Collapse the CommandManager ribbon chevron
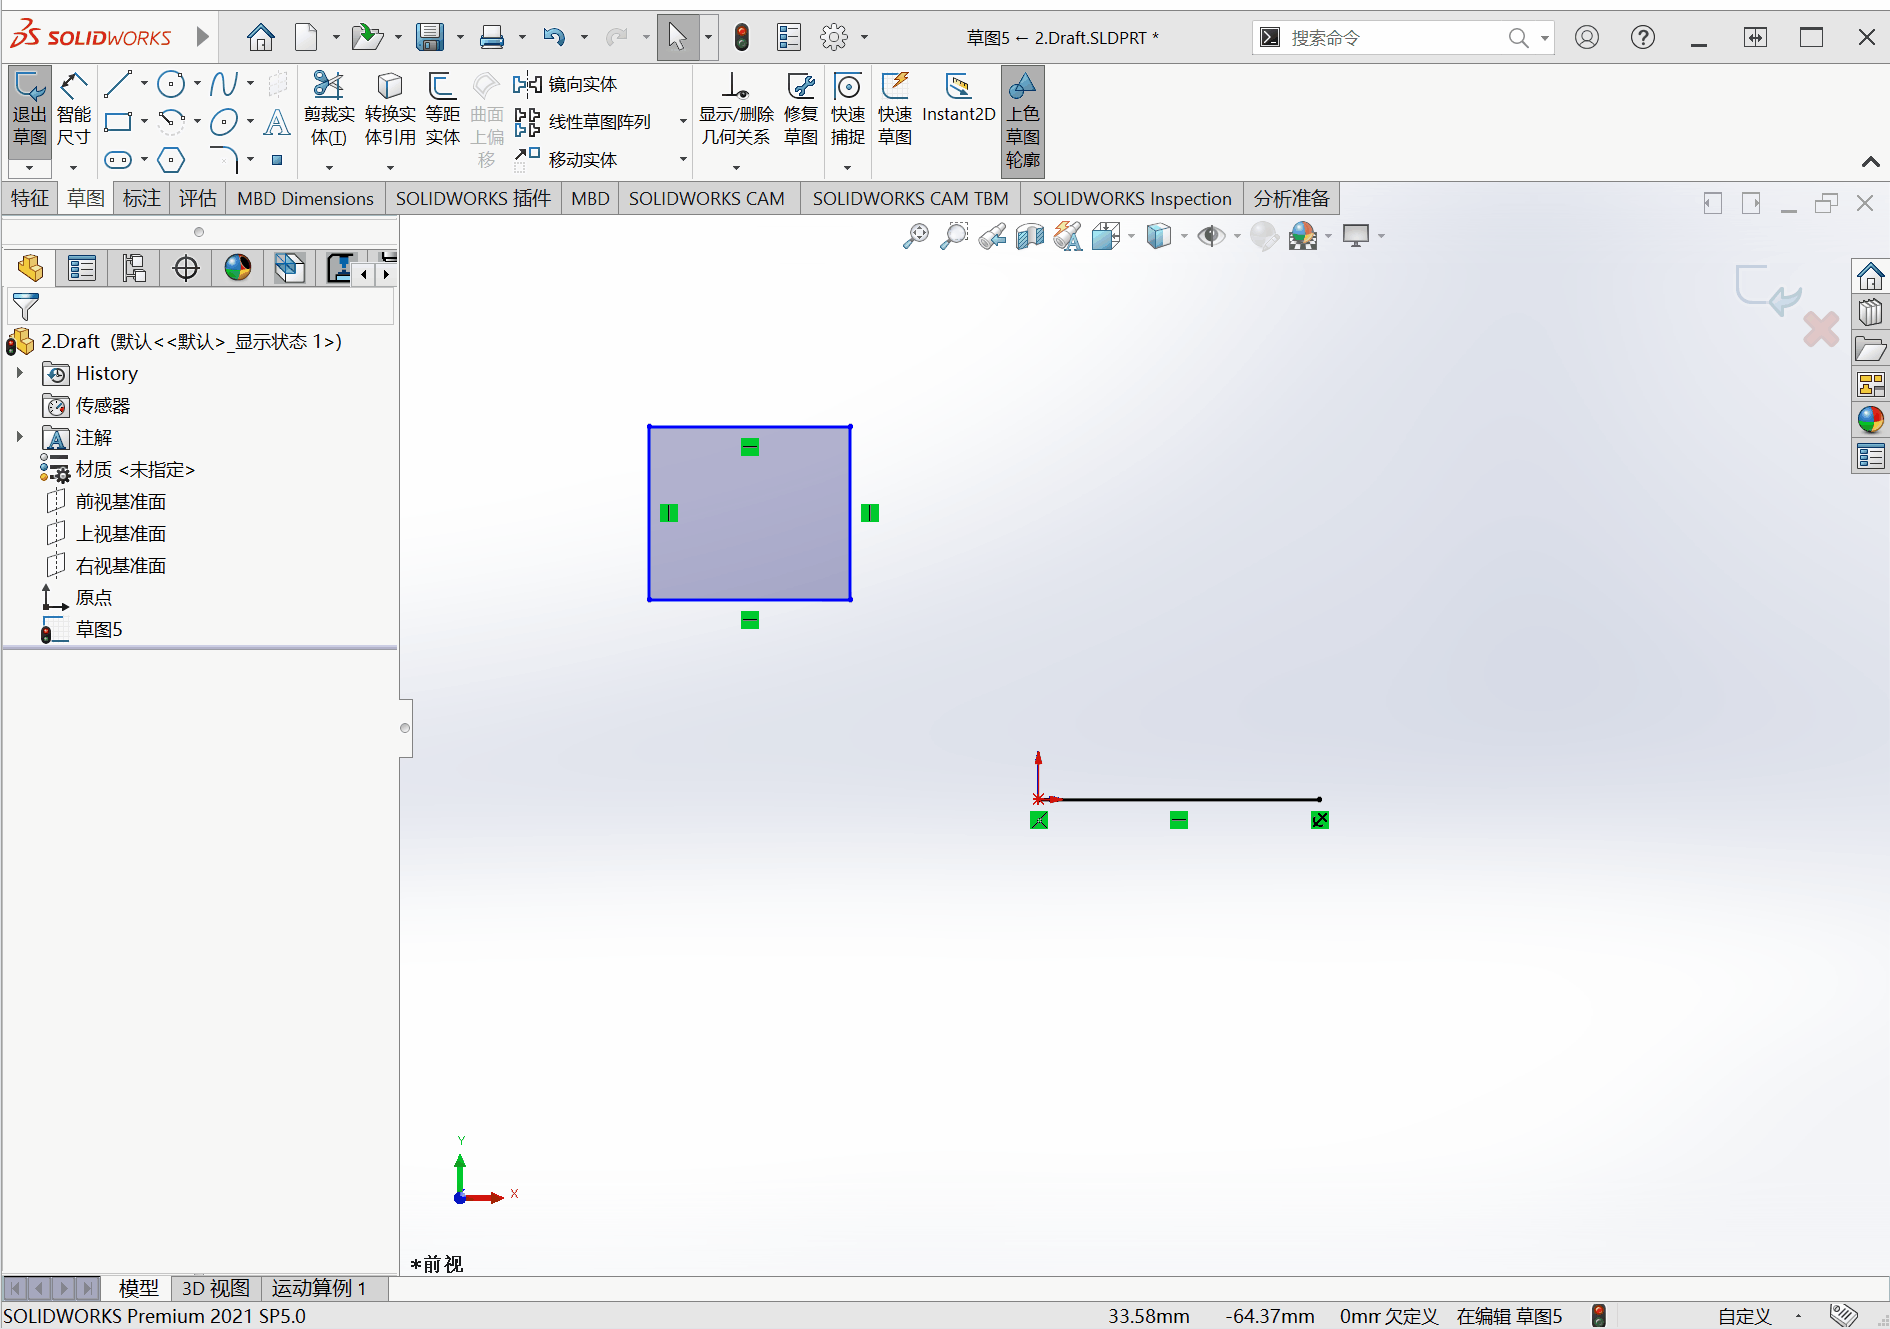Image resolution: width=1890 pixels, height=1329 pixels. click(1870, 162)
